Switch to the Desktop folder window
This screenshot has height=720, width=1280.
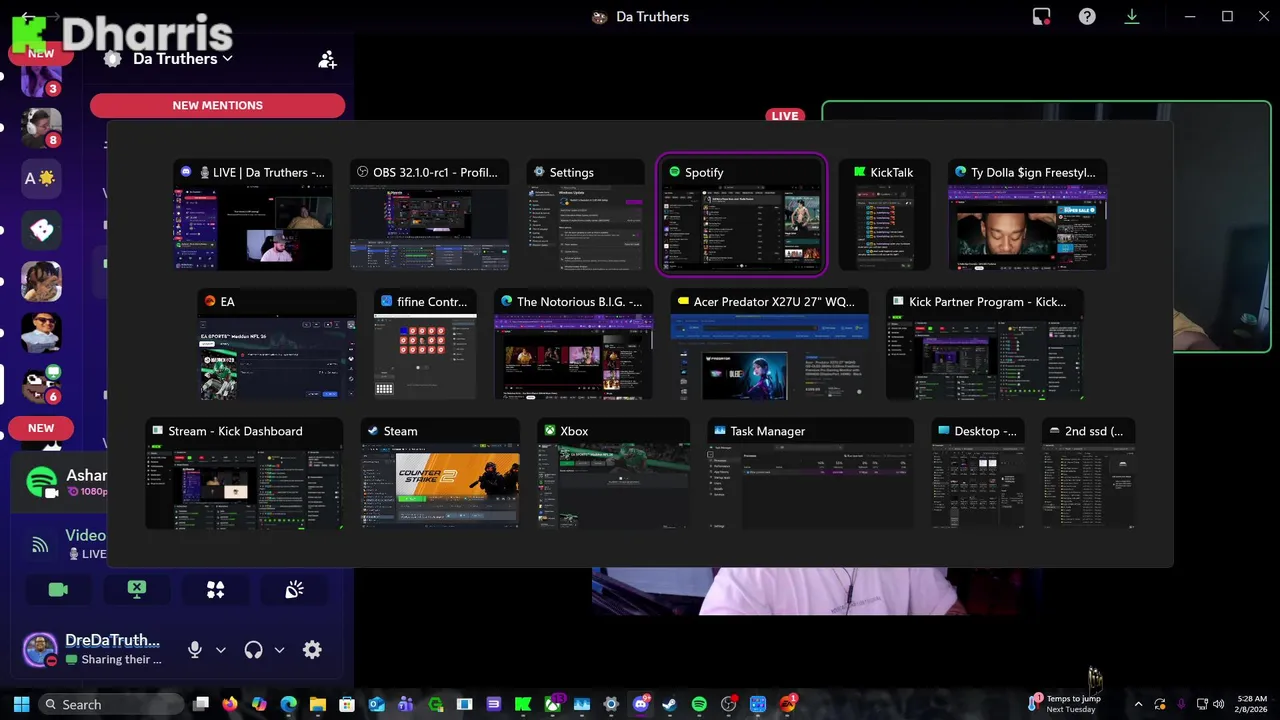(x=978, y=473)
